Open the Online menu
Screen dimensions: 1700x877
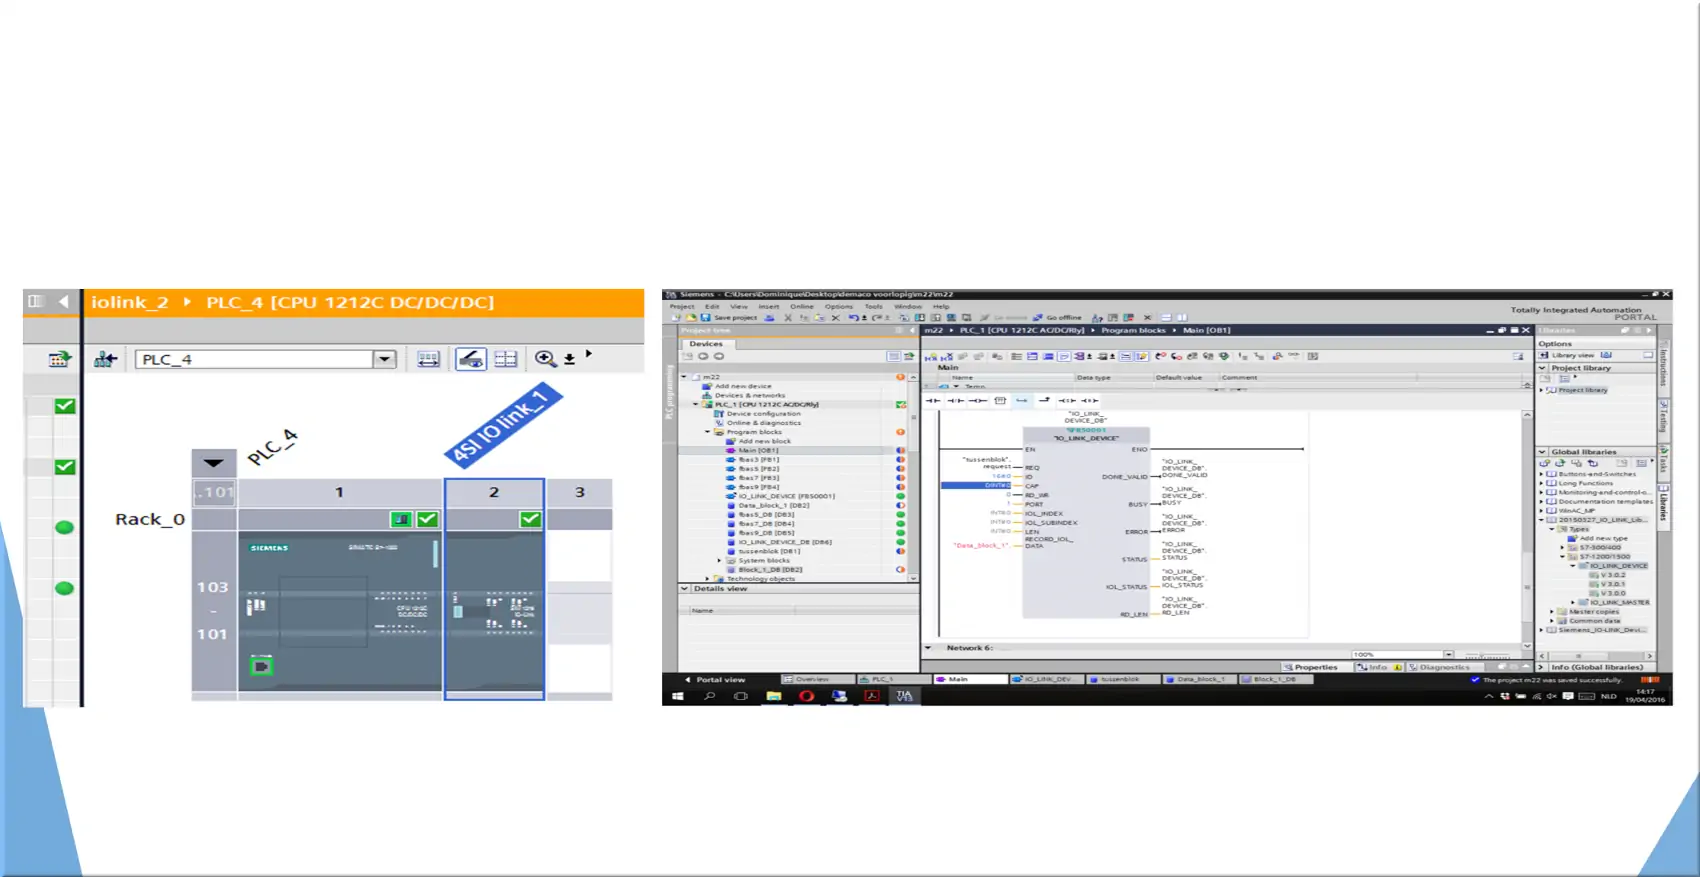802,306
